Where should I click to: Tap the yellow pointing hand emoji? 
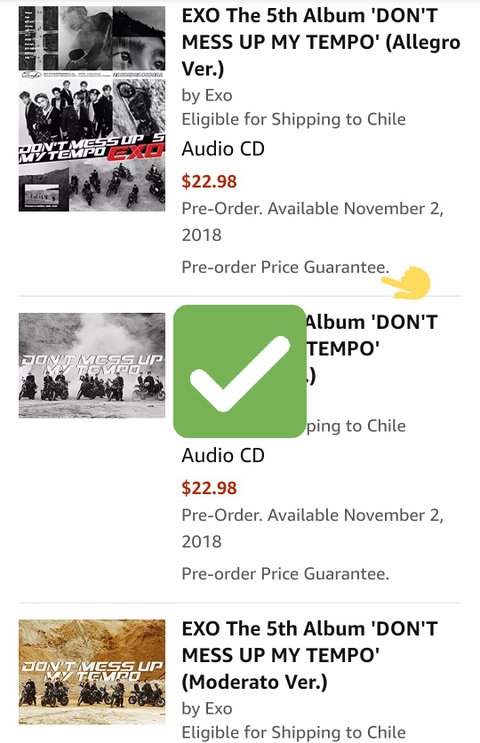pos(406,283)
